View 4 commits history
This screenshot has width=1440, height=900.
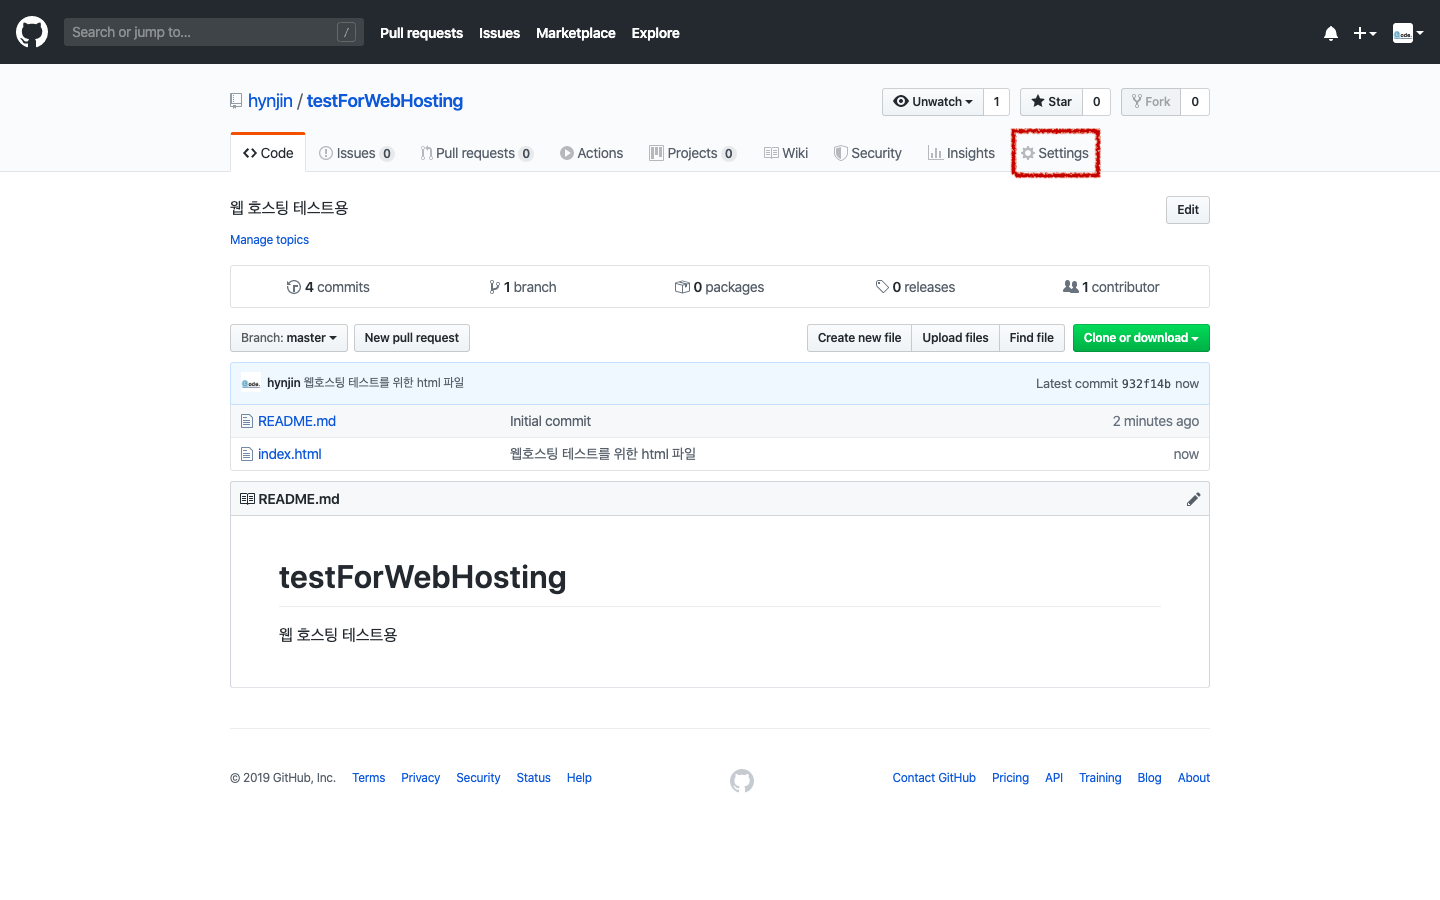tap(328, 287)
